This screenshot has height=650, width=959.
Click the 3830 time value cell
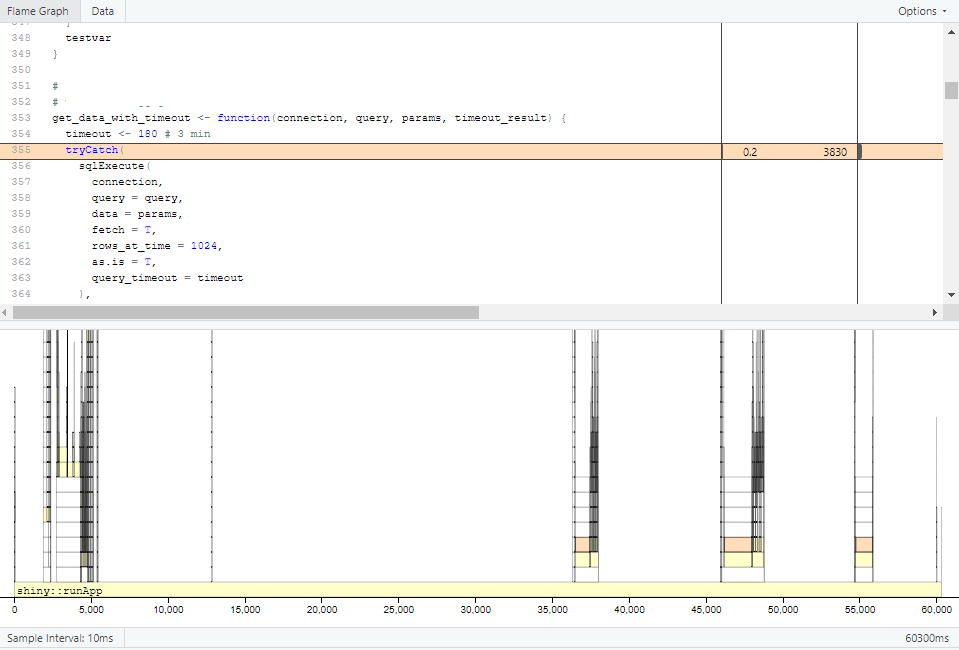[835, 152]
